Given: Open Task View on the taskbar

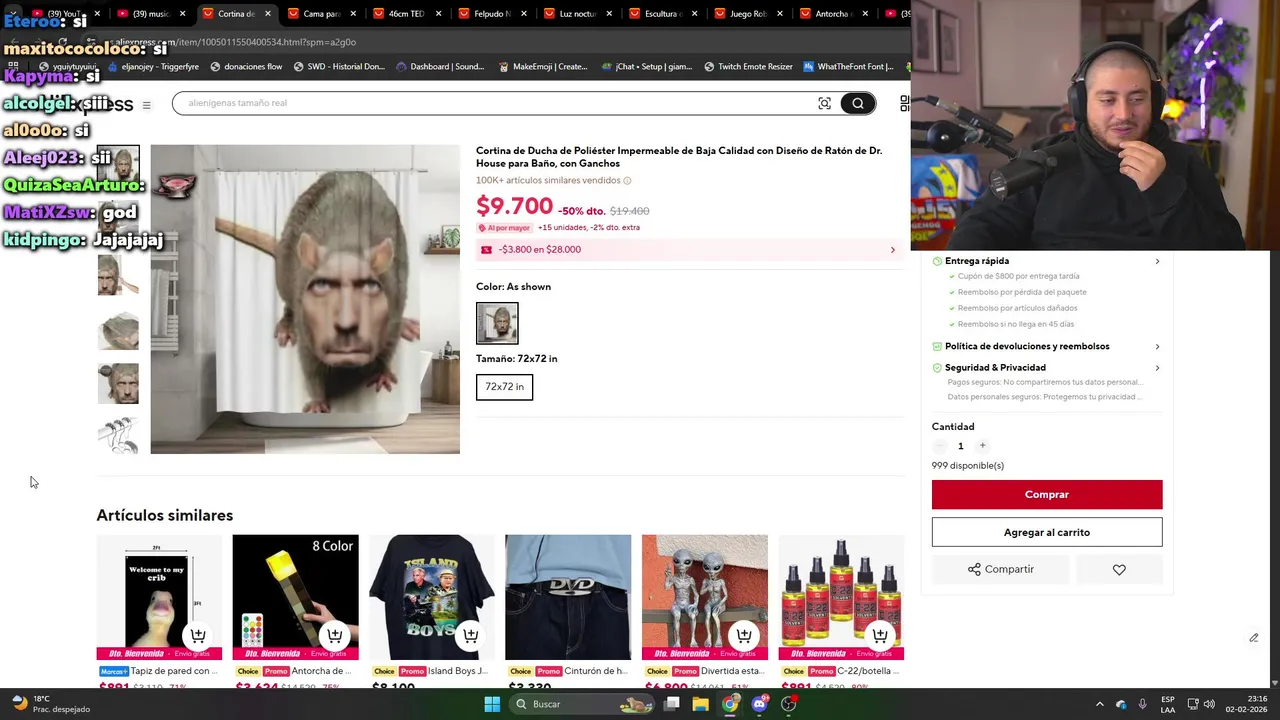Looking at the screenshot, I should click(x=672, y=704).
